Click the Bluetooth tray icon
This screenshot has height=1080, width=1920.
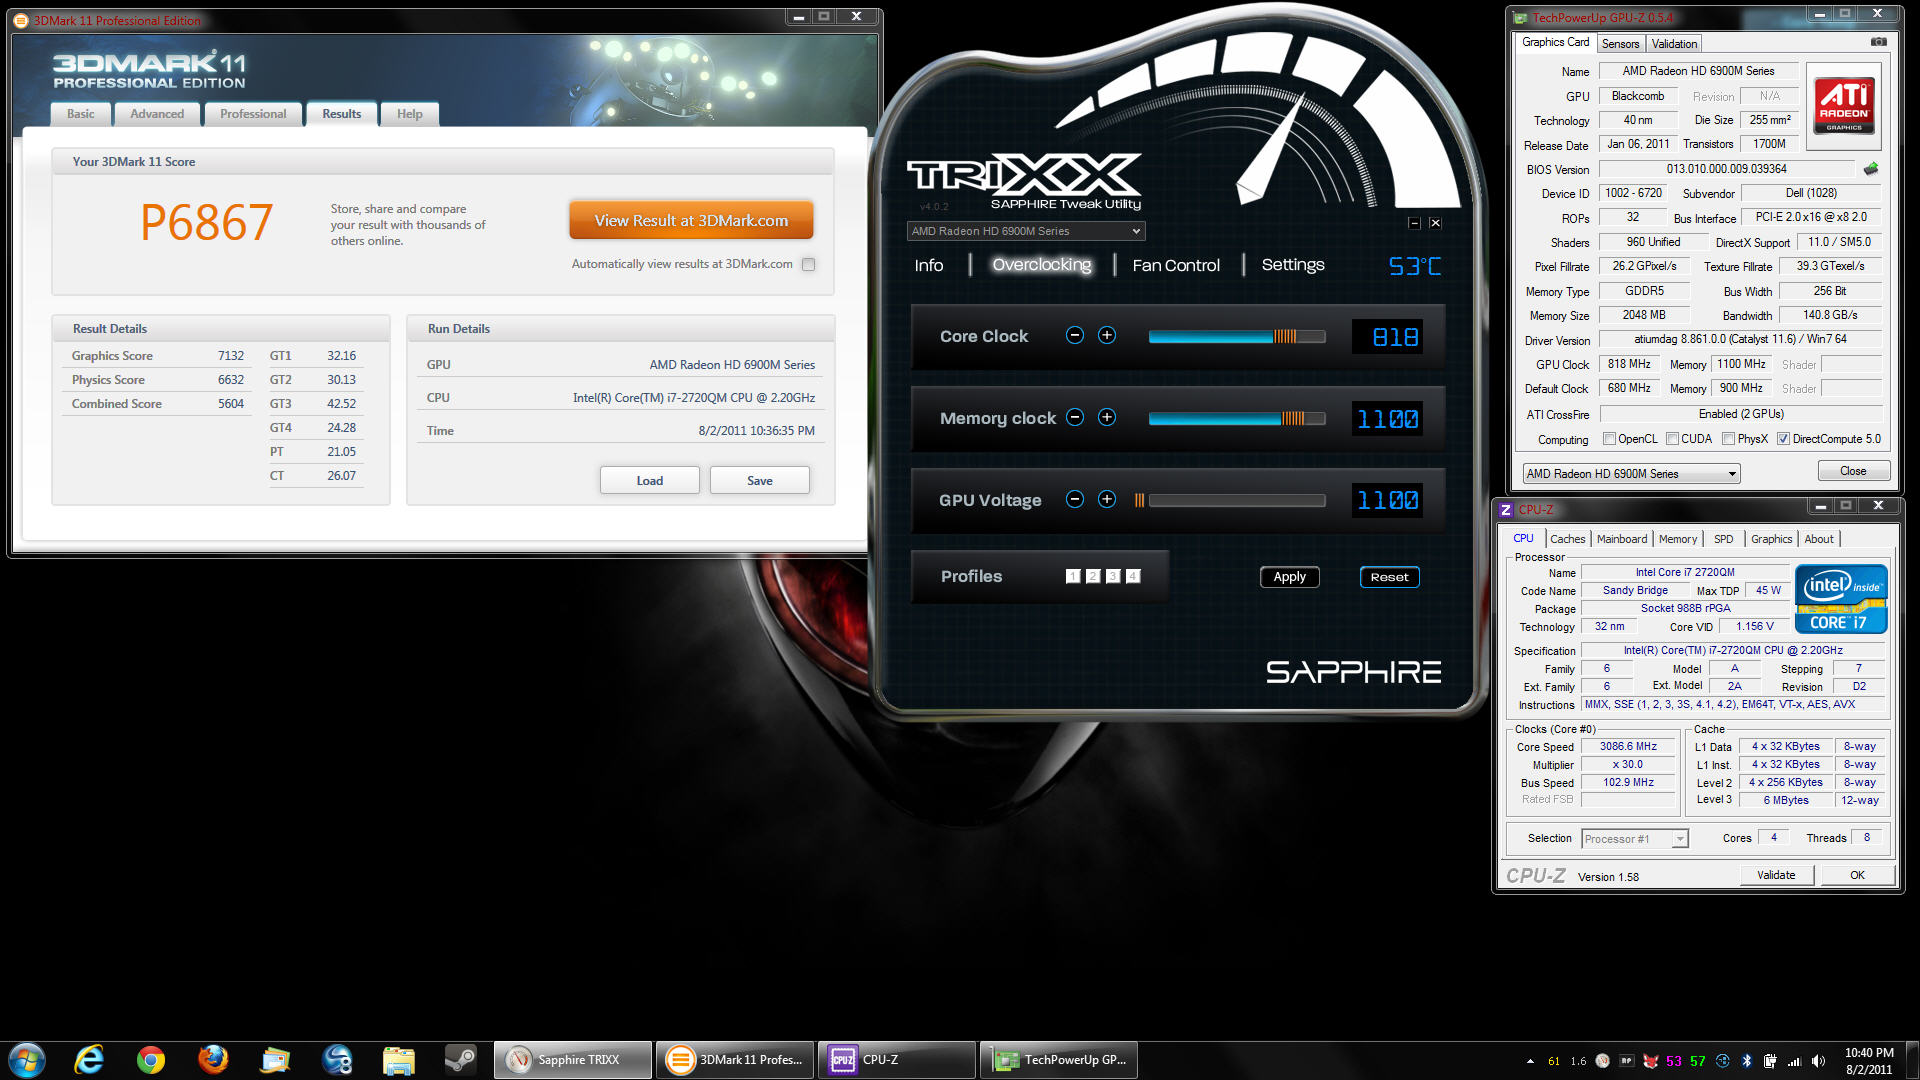[x=1747, y=1061]
